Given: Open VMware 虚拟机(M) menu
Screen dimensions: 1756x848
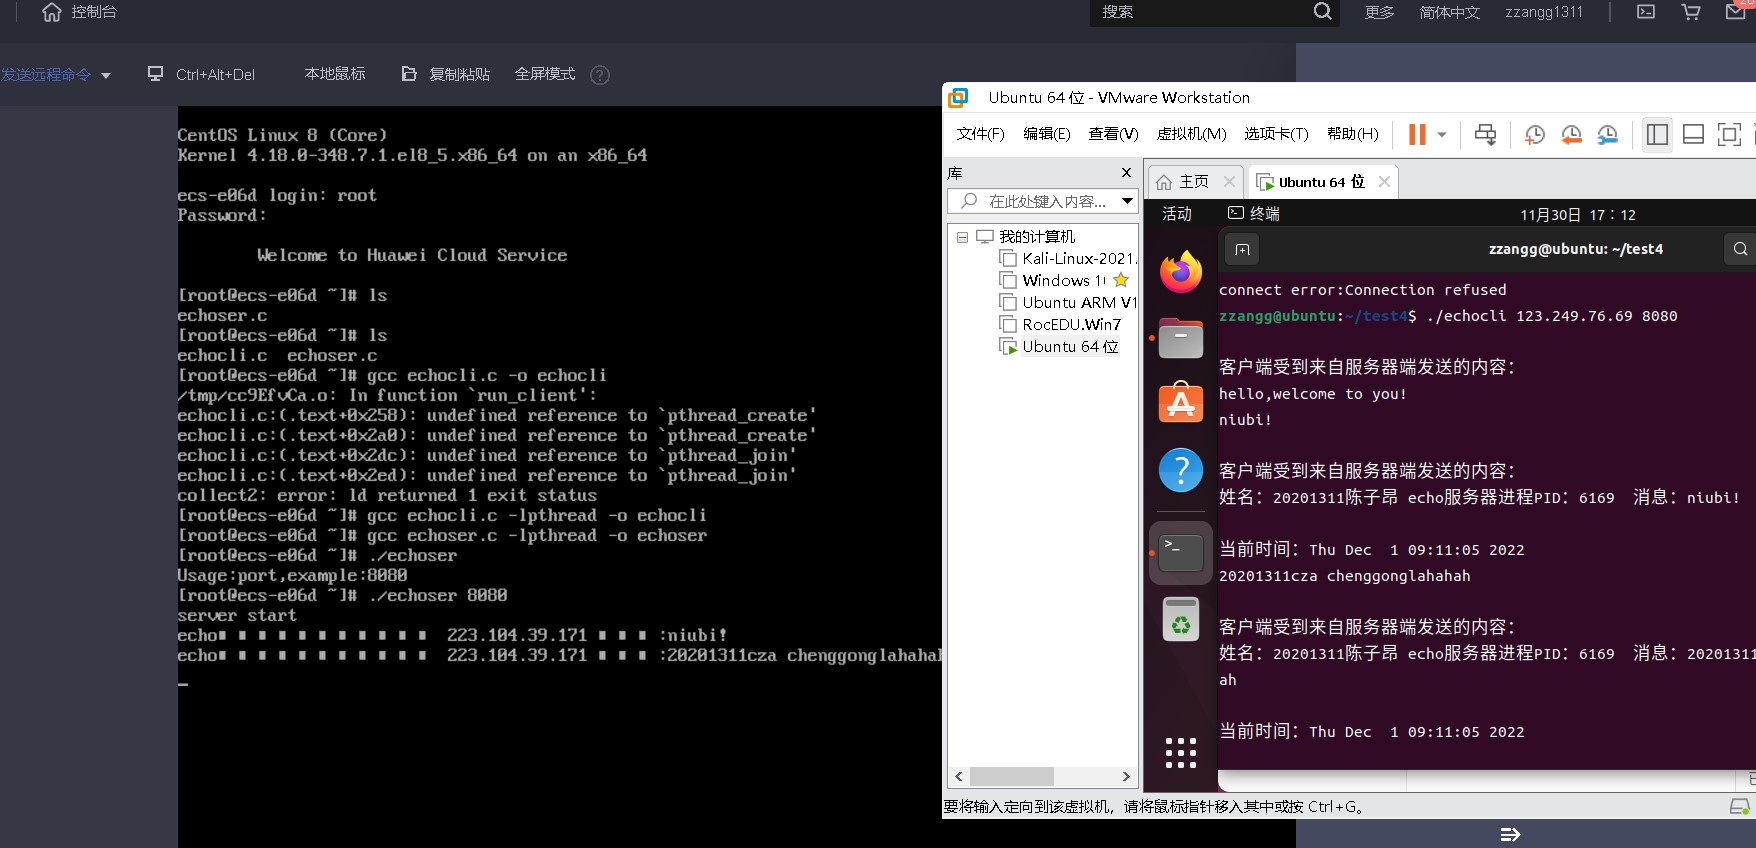Looking at the screenshot, I should pyautogui.click(x=1191, y=134).
